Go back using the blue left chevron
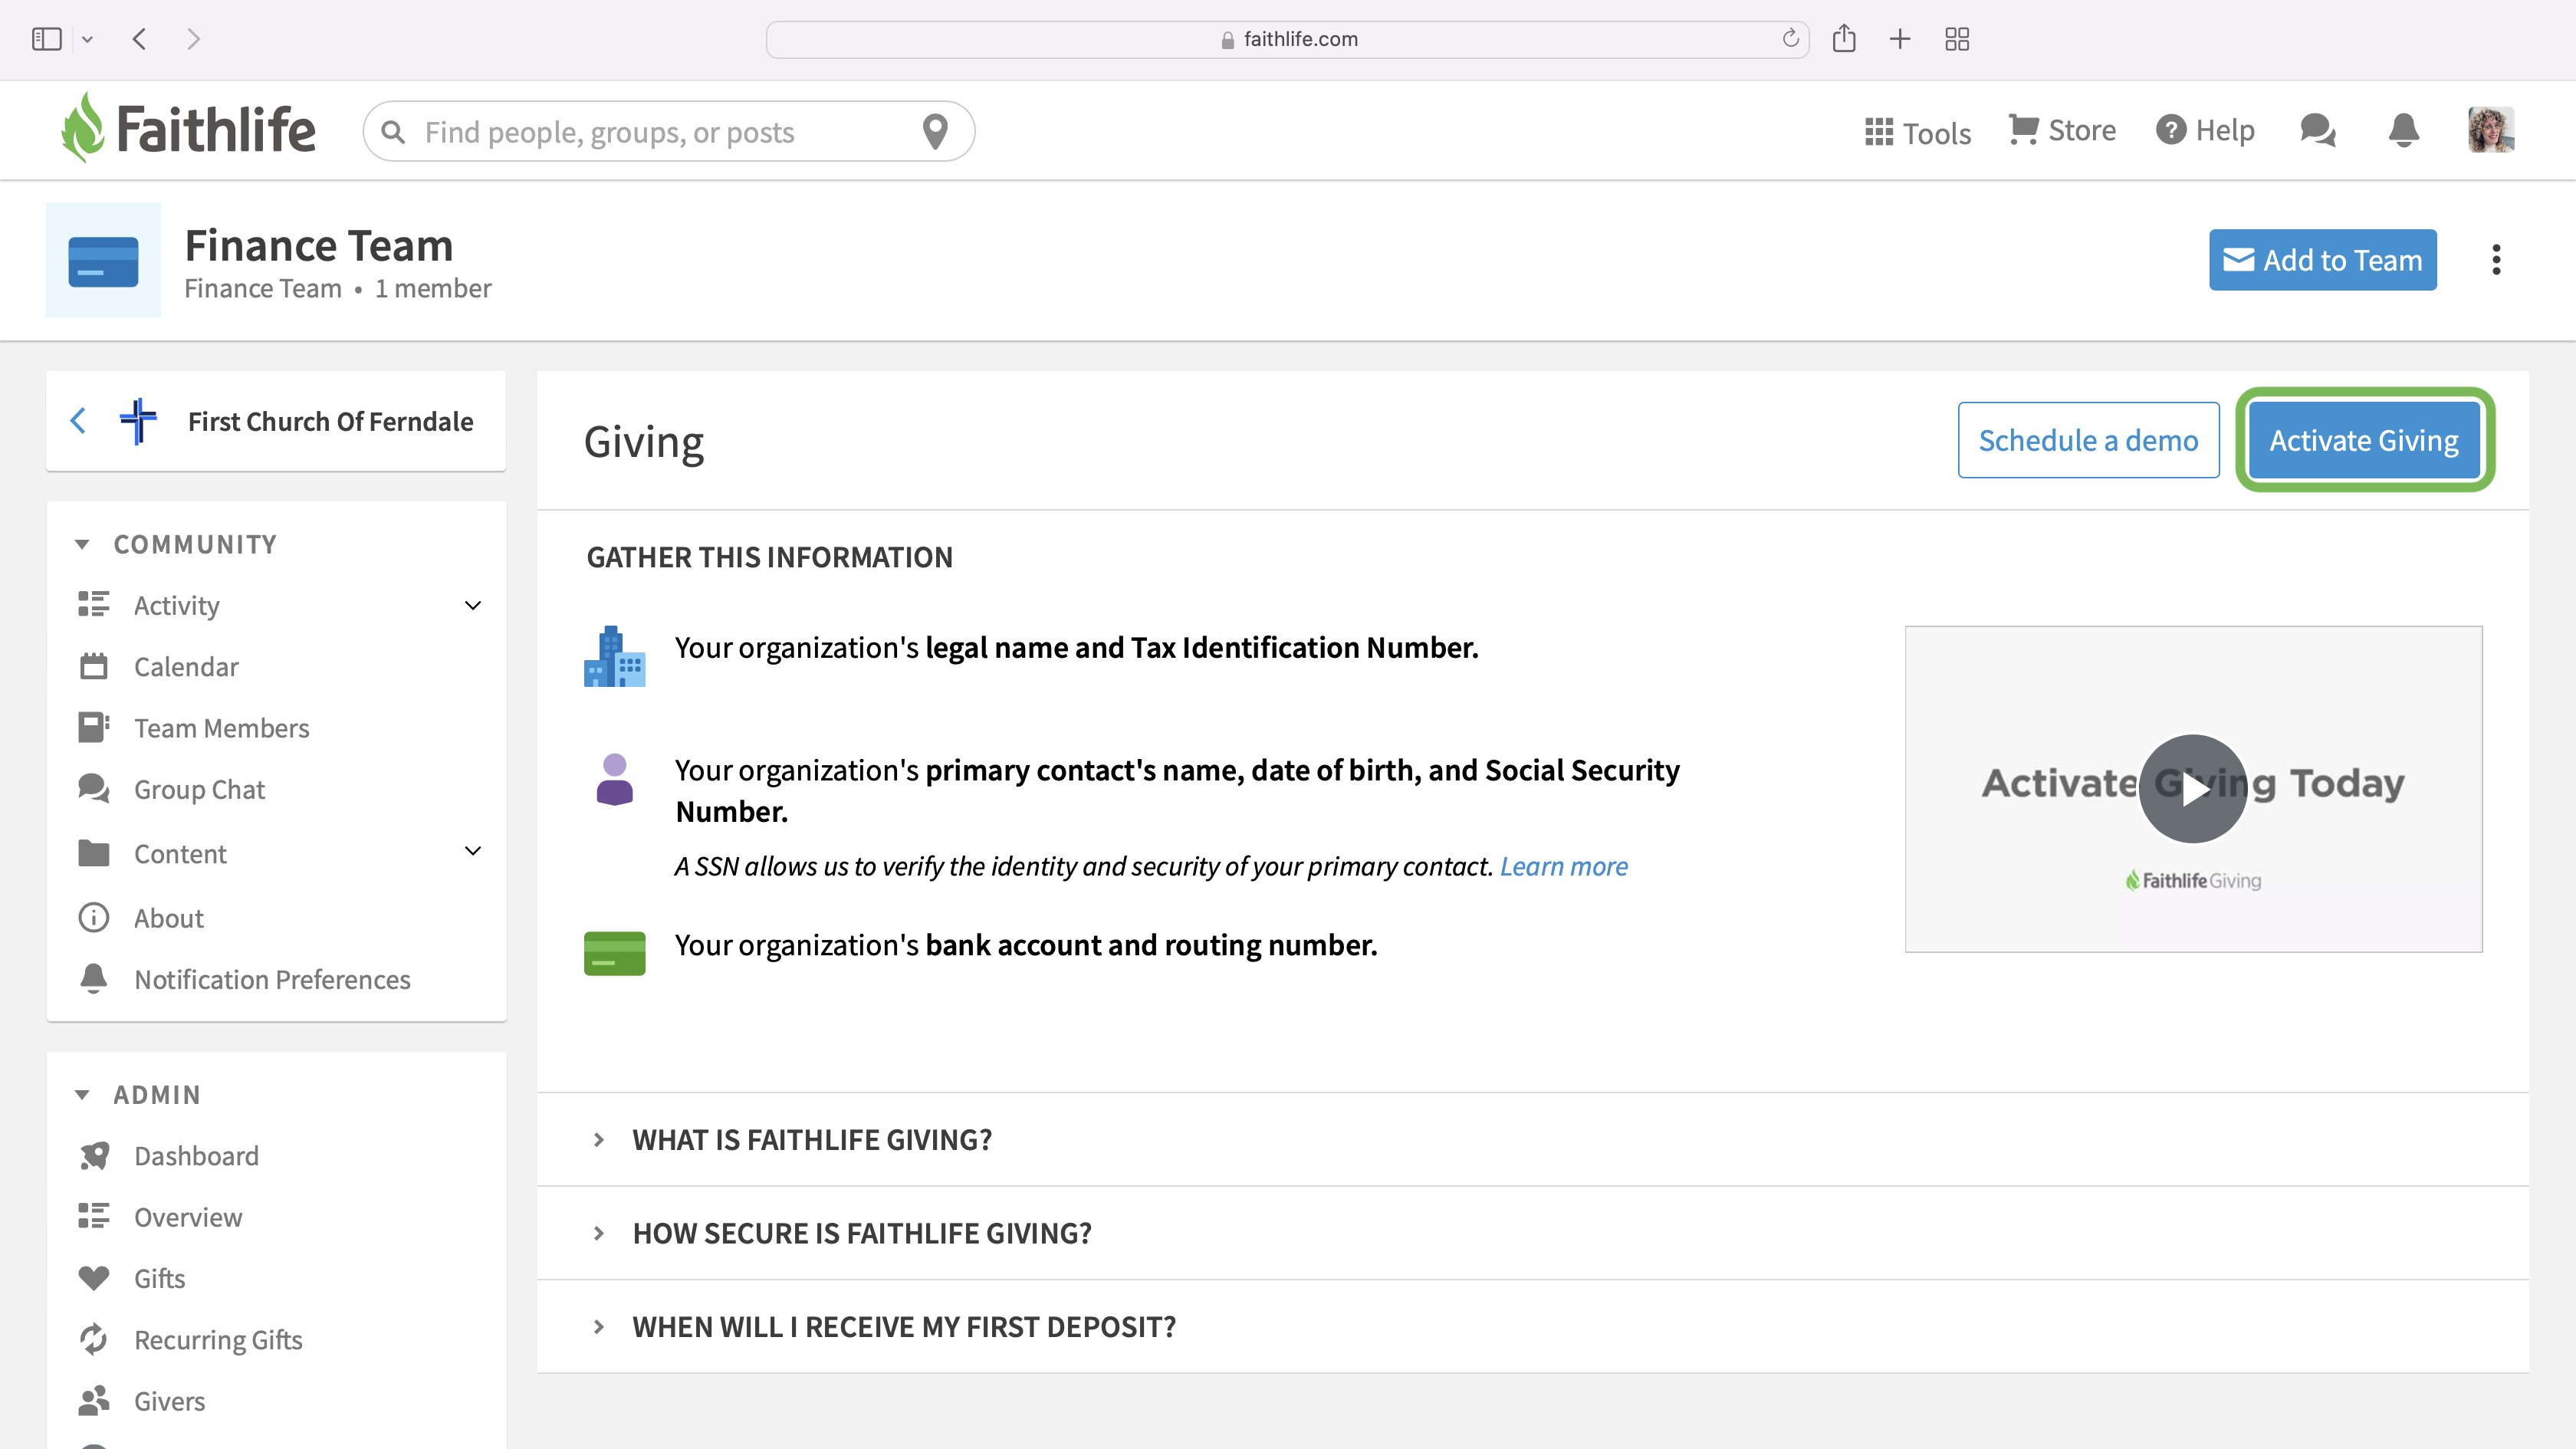The image size is (2576, 1449). tap(78, 421)
